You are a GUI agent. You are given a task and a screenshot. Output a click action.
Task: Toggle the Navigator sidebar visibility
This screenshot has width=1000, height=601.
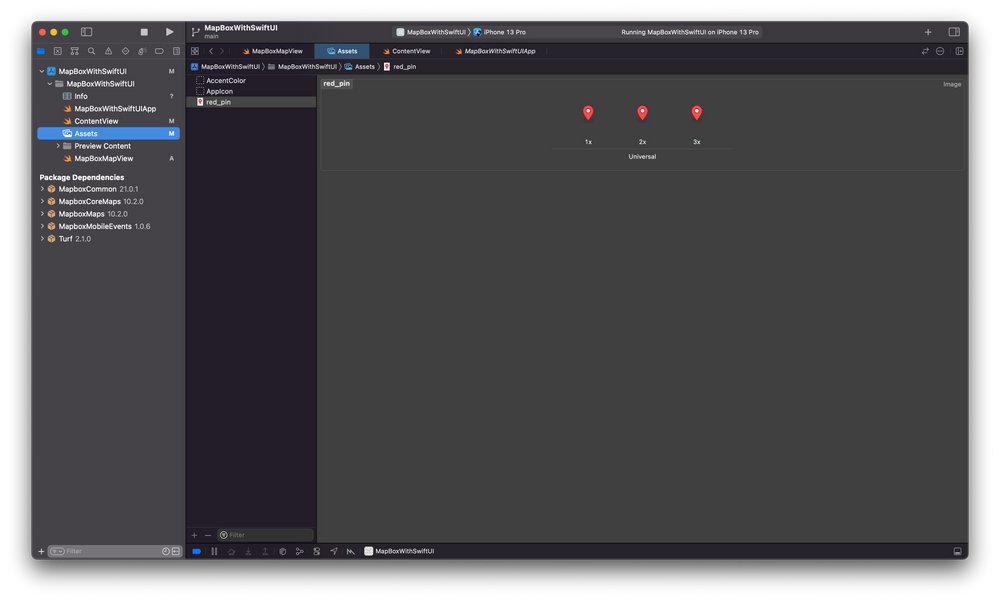pyautogui.click(x=86, y=31)
